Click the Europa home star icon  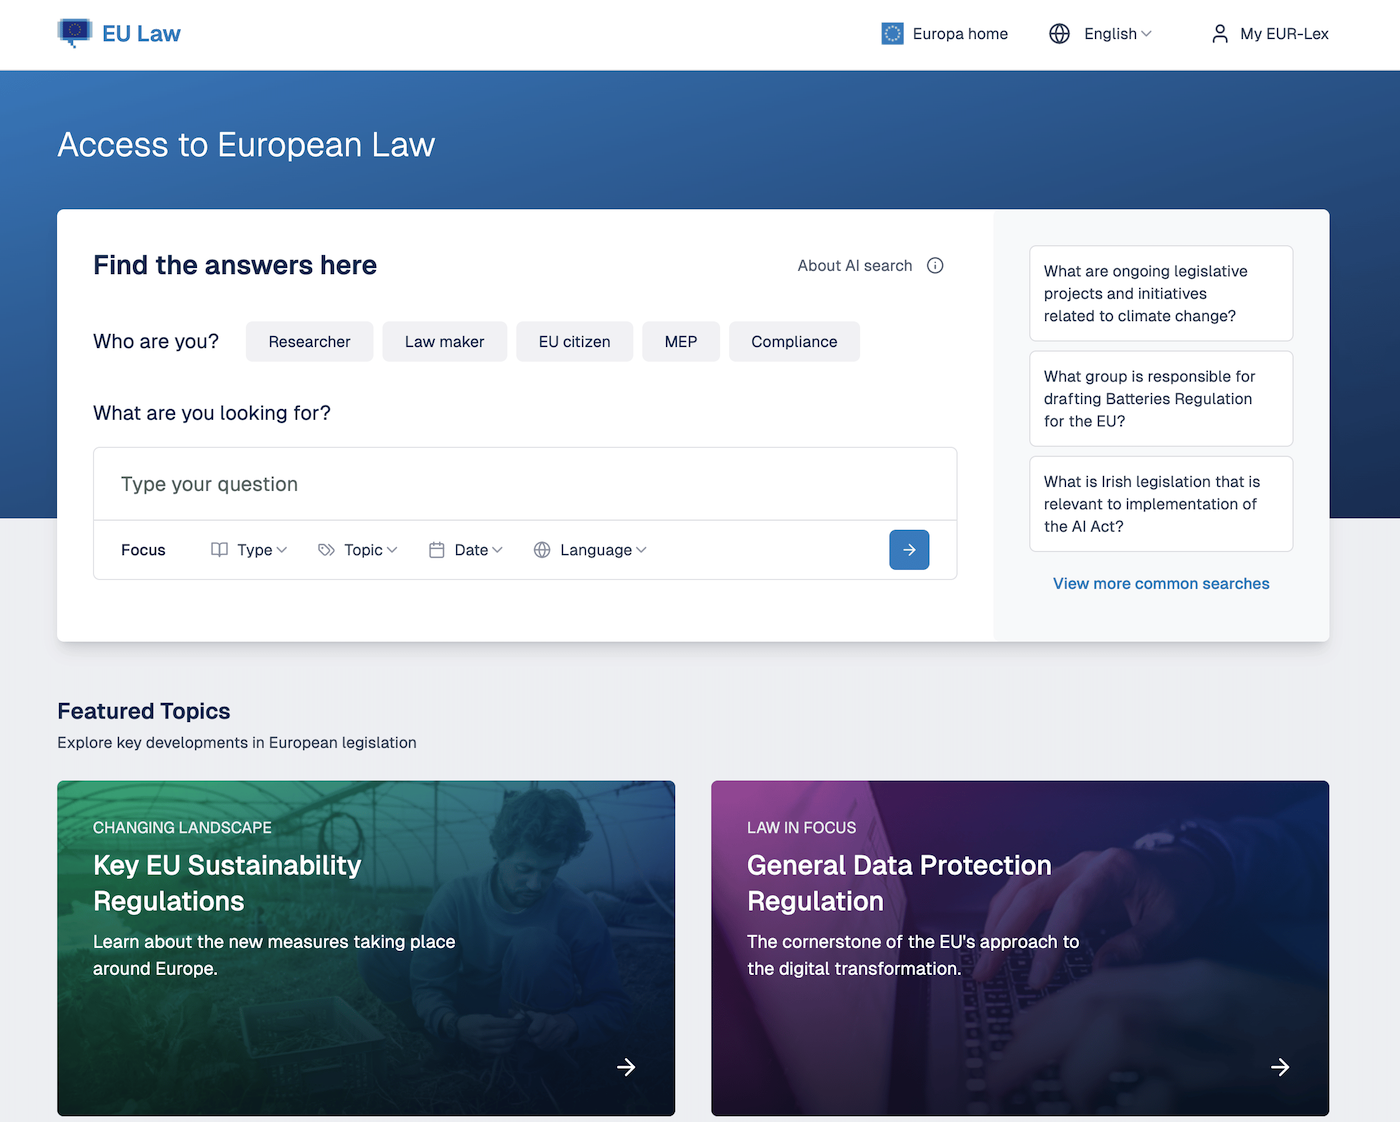pos(892,34)
